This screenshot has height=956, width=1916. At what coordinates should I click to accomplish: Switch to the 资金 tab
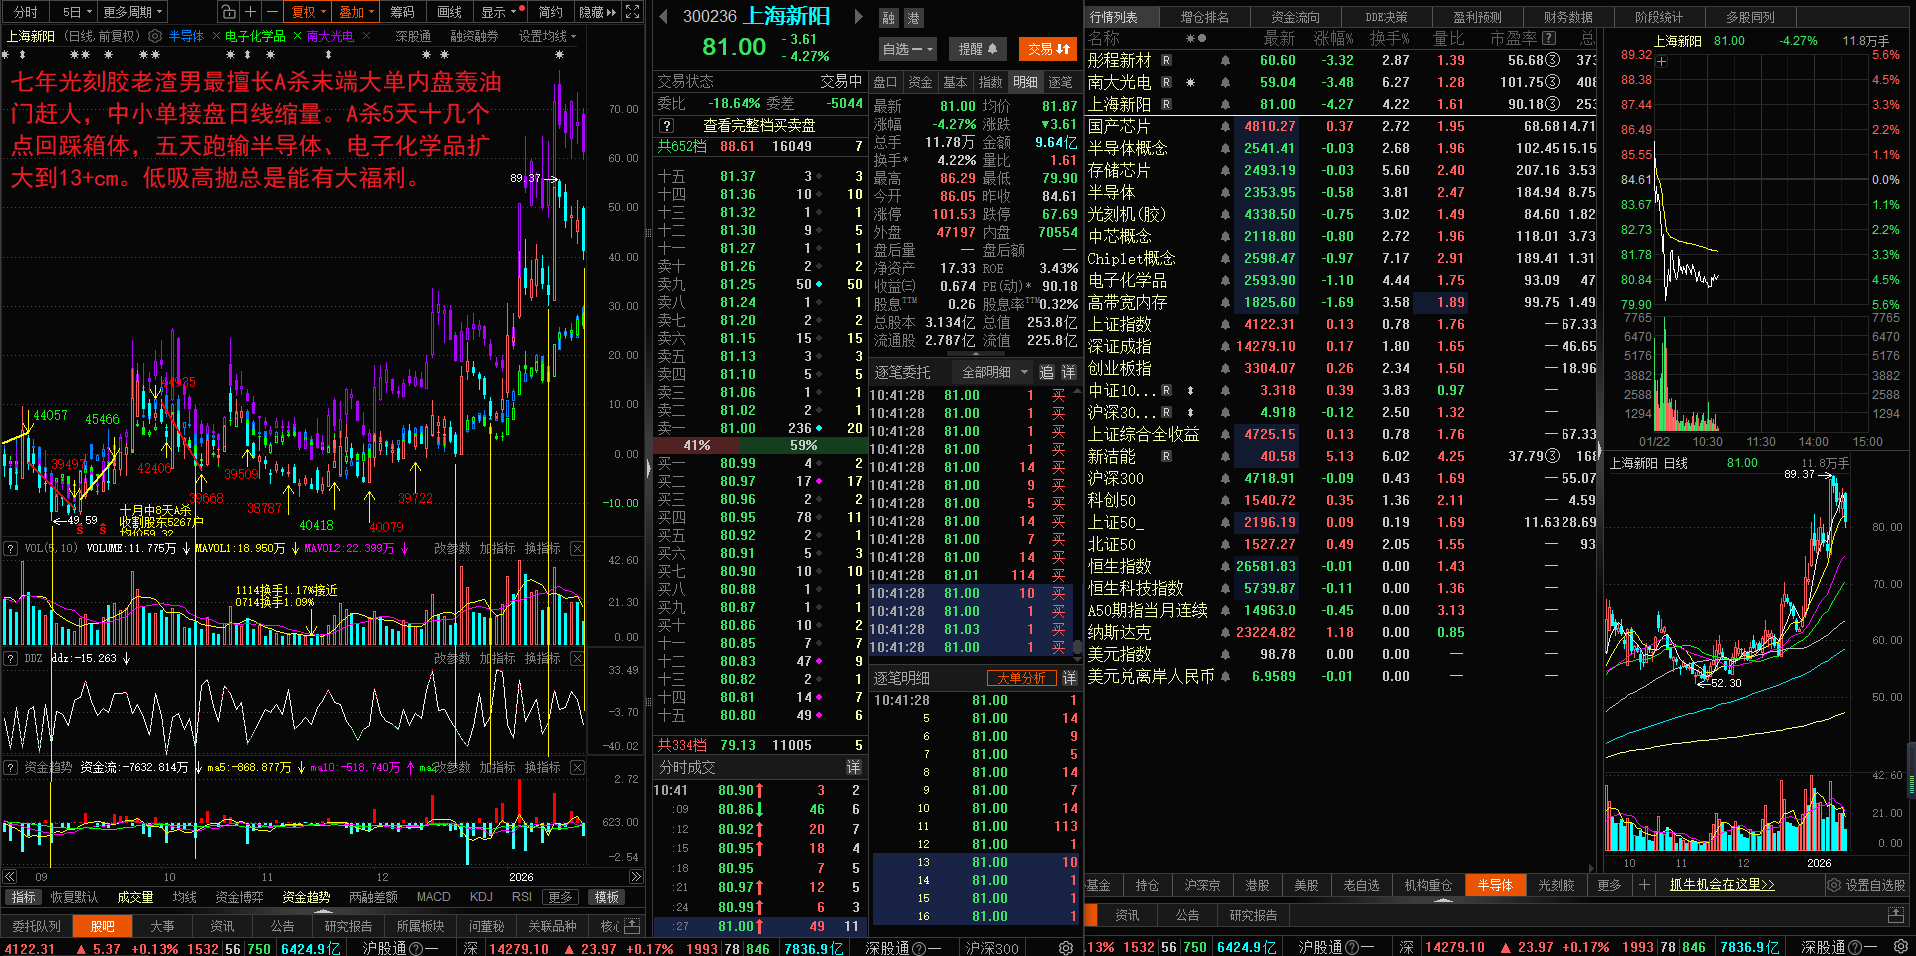[920, 82]
